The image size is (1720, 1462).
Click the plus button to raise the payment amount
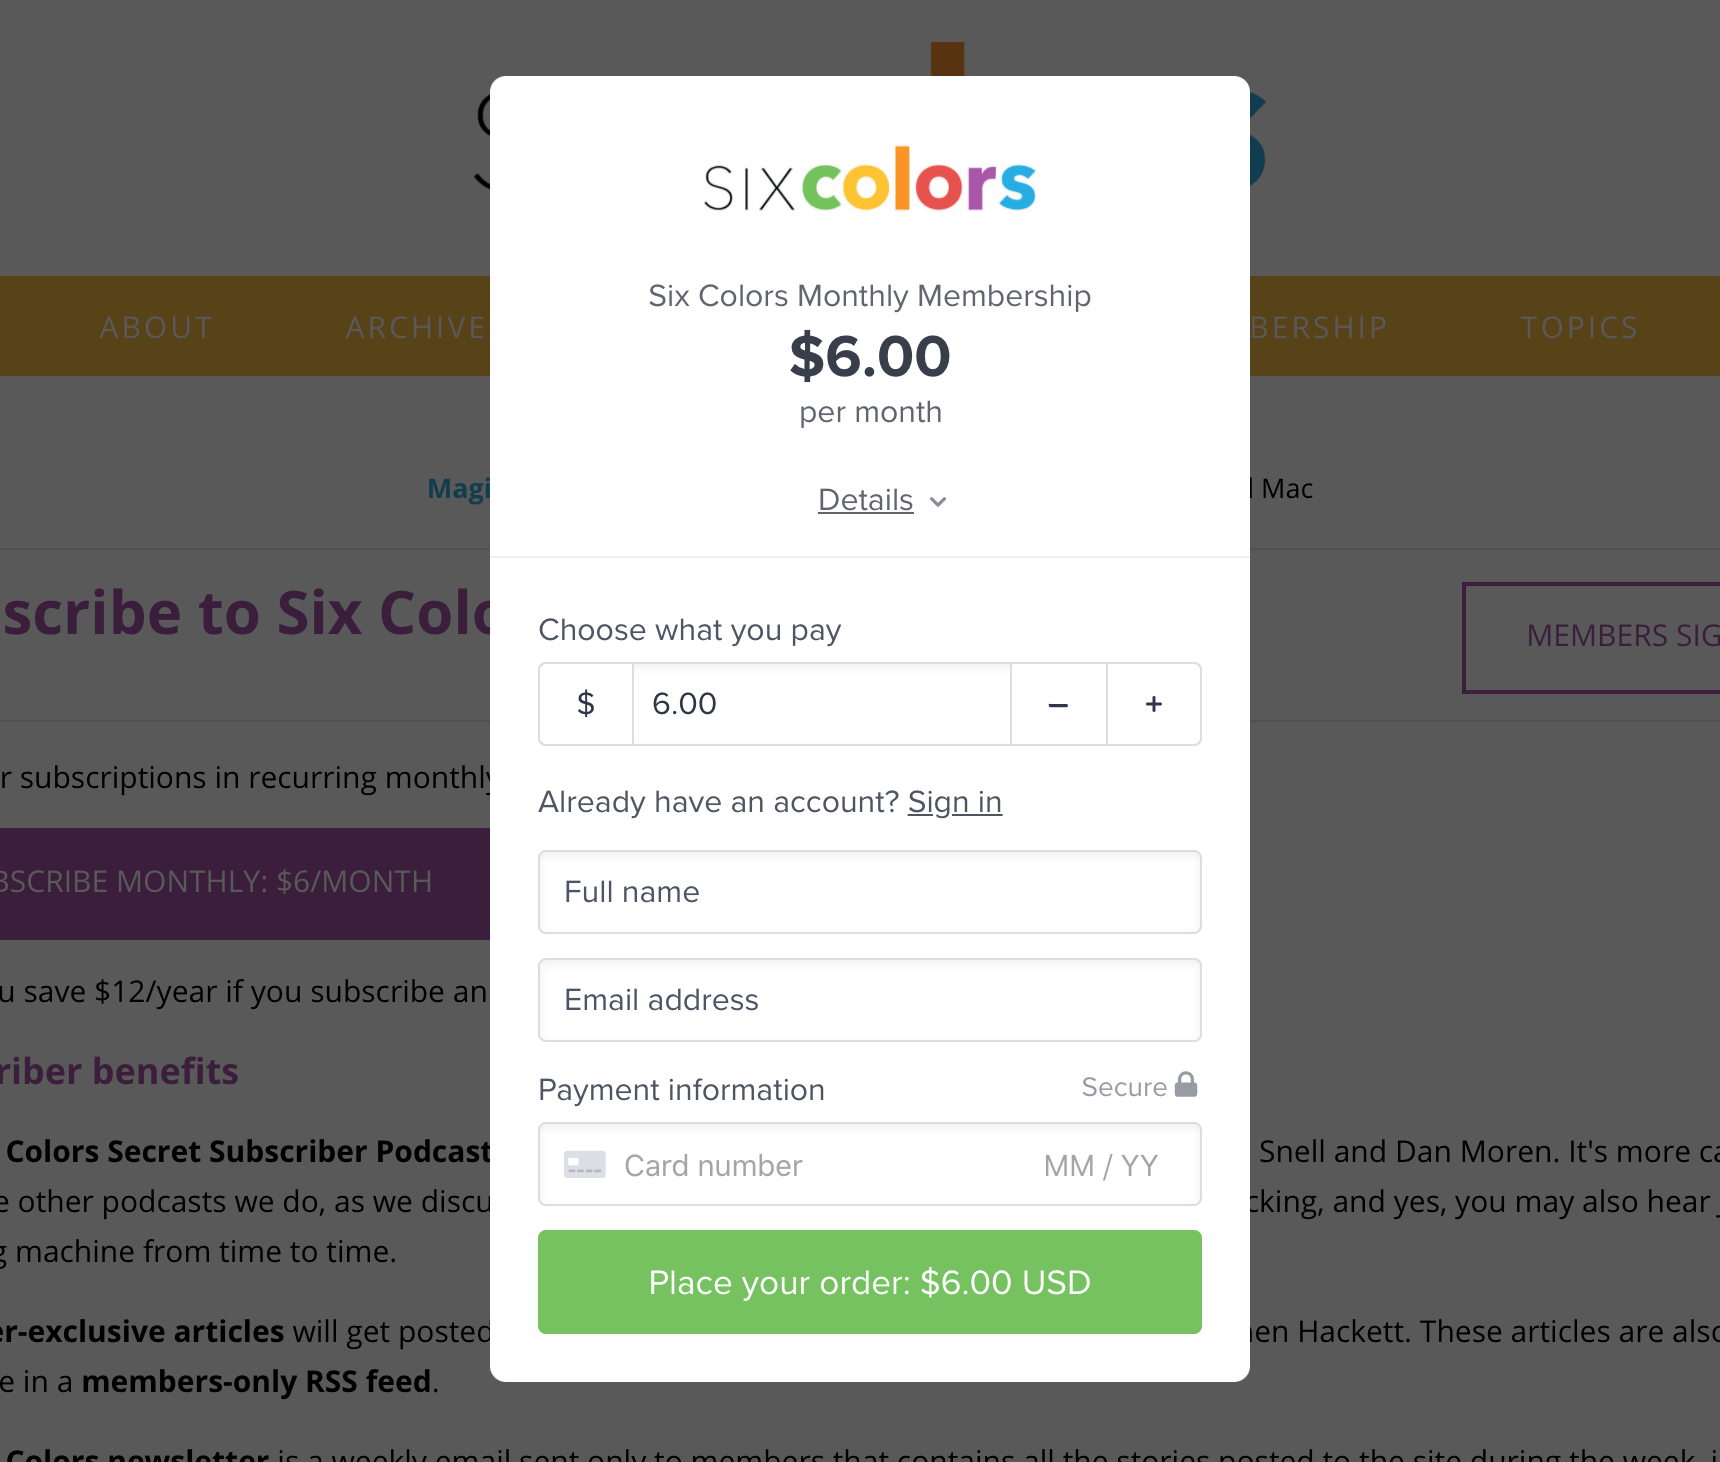(1153, 704)
